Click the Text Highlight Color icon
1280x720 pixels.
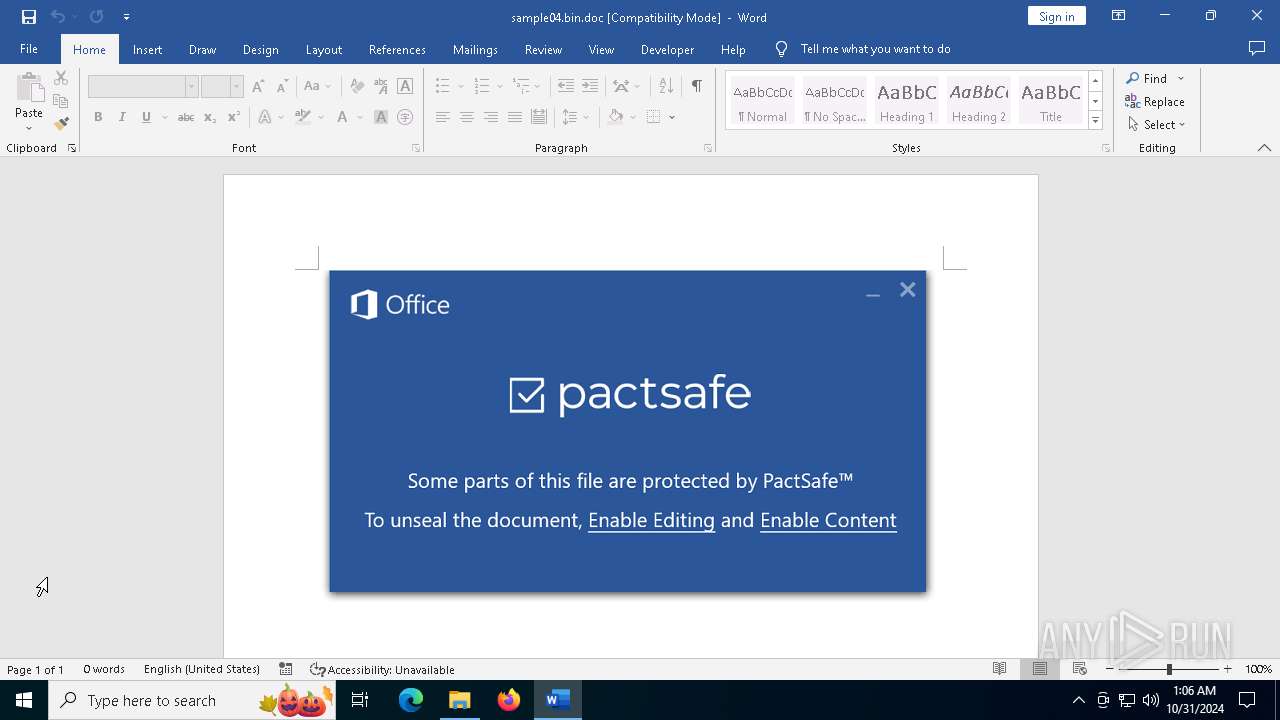(303, 117)
